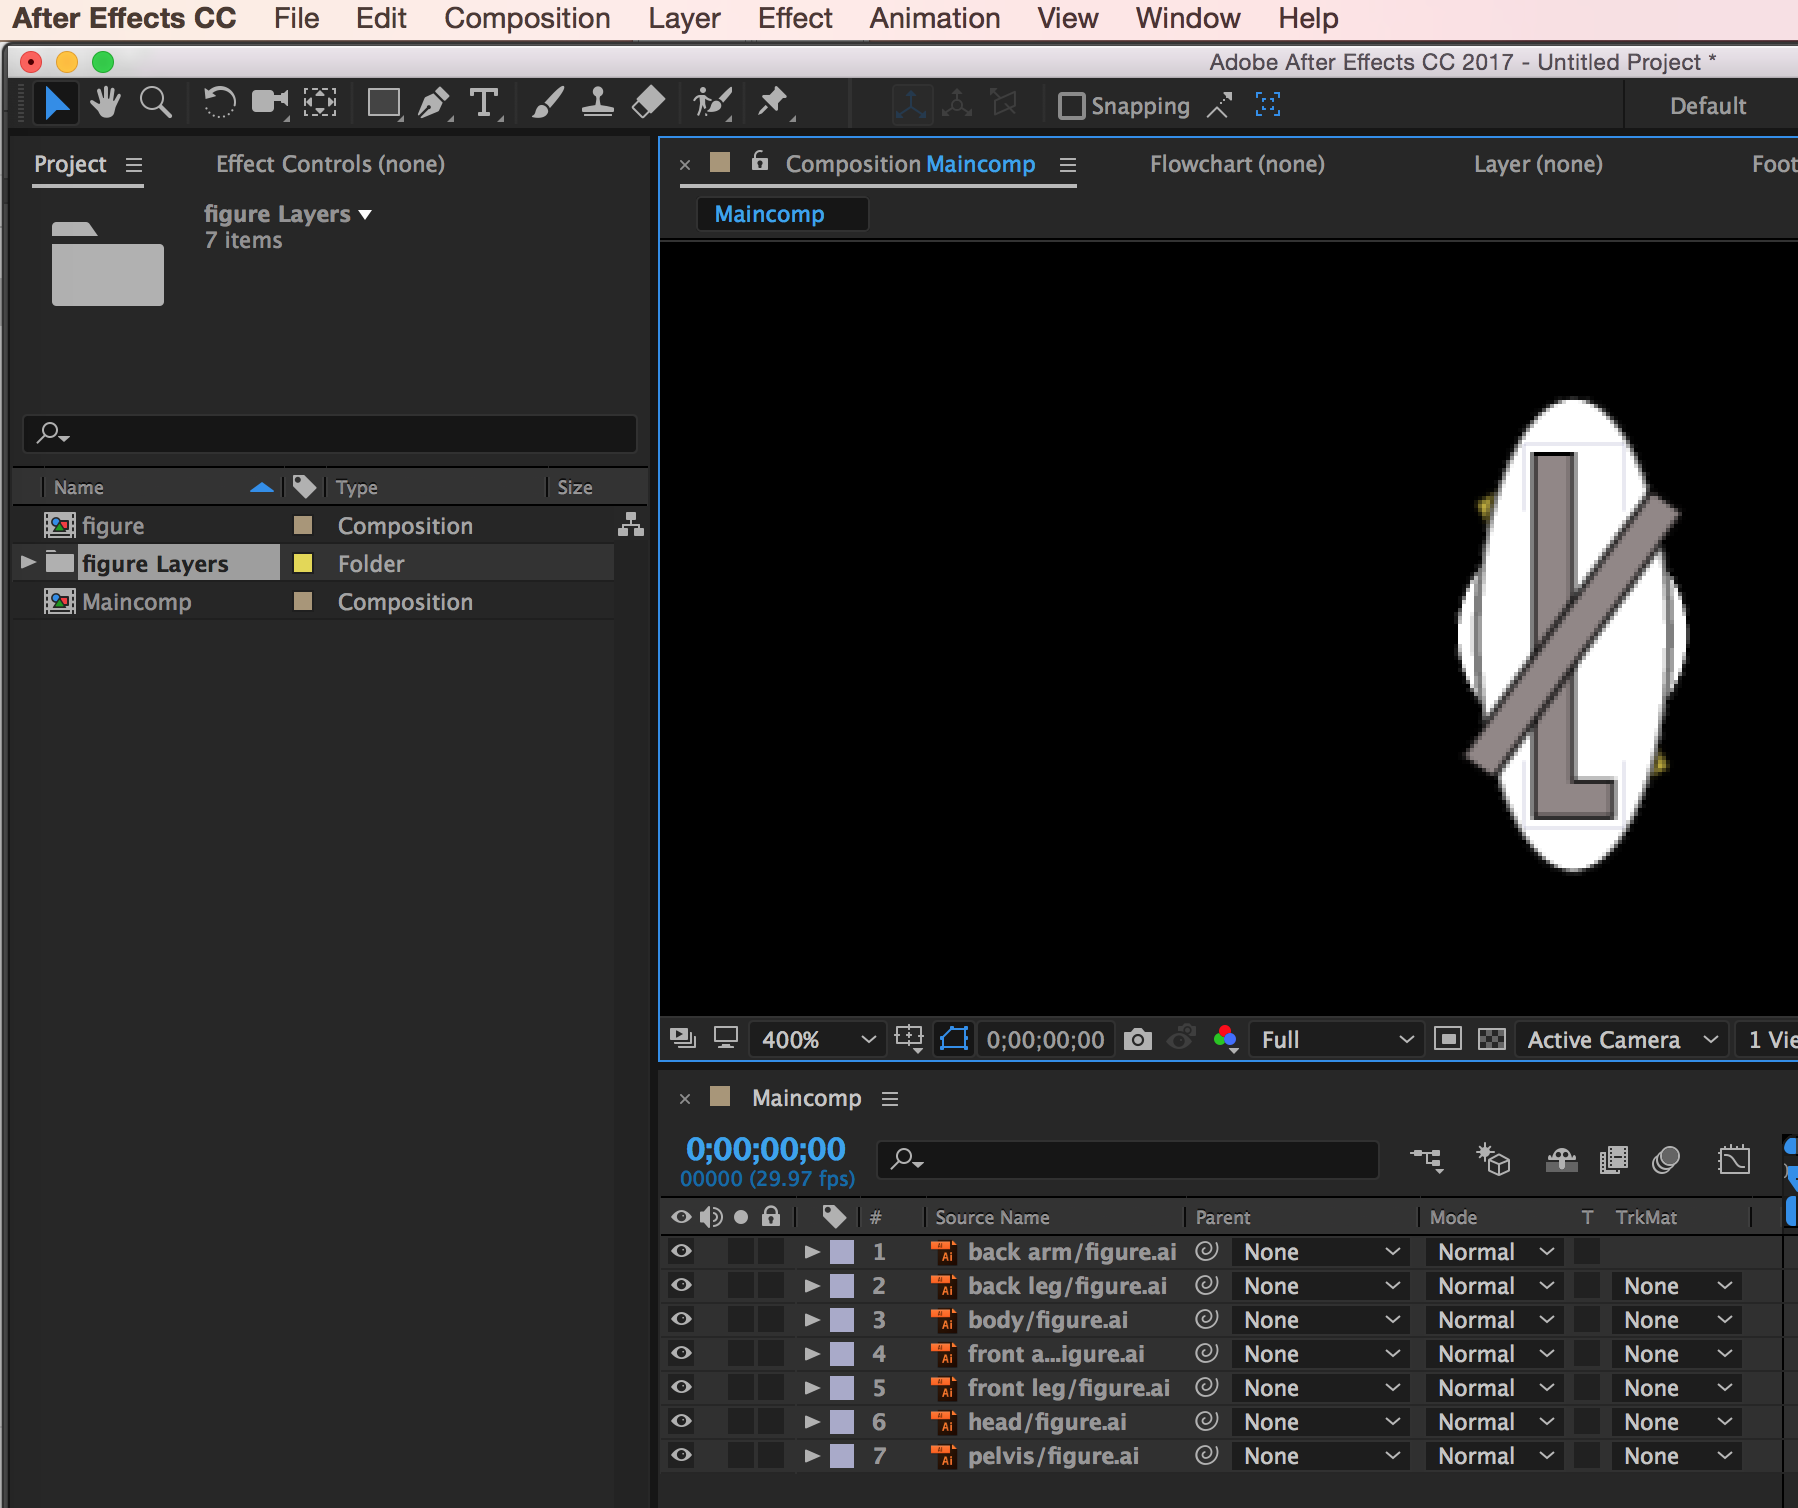Hide the back arm/figure.ai layer
The width and height of the screenshot is (1798, 1508).
click(x=681, y=1251)
